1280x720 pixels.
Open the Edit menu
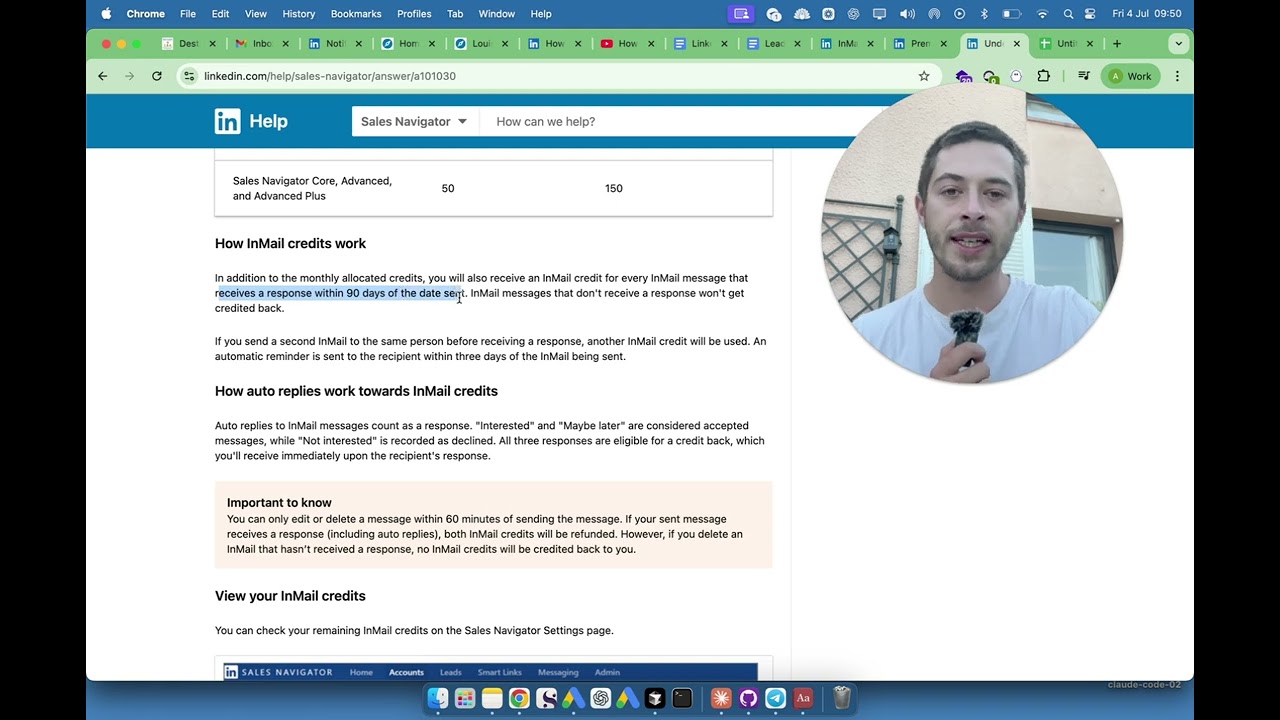220,14
